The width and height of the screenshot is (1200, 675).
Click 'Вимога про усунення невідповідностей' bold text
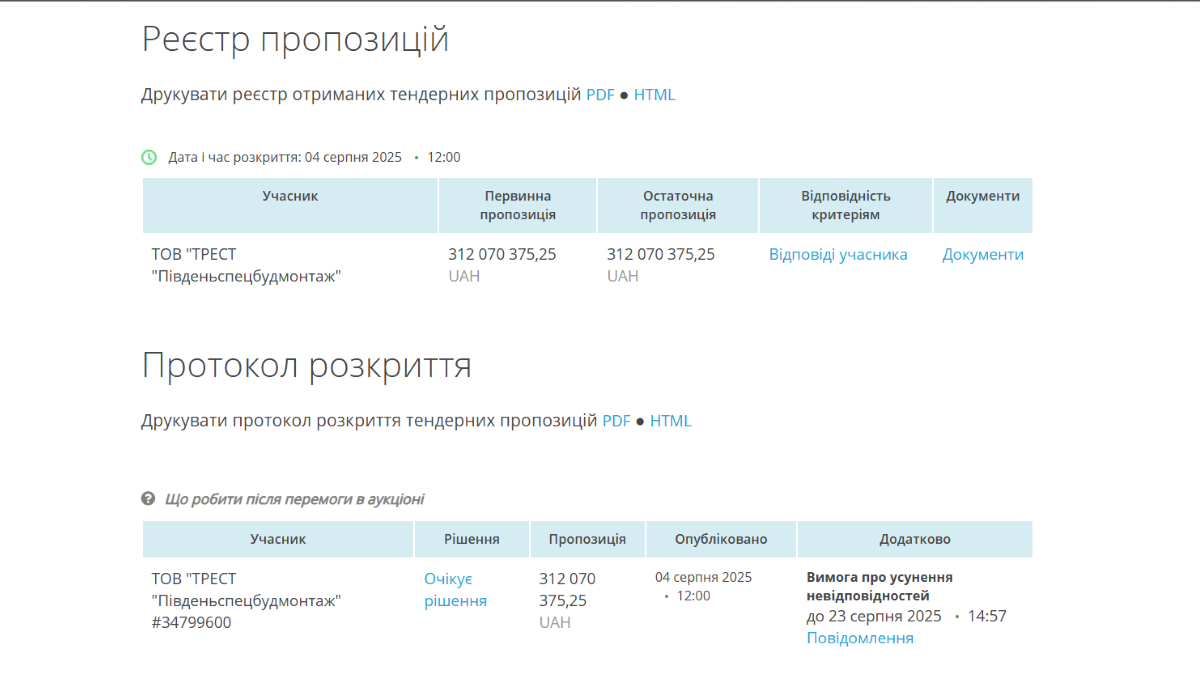(x=878, y=586)
